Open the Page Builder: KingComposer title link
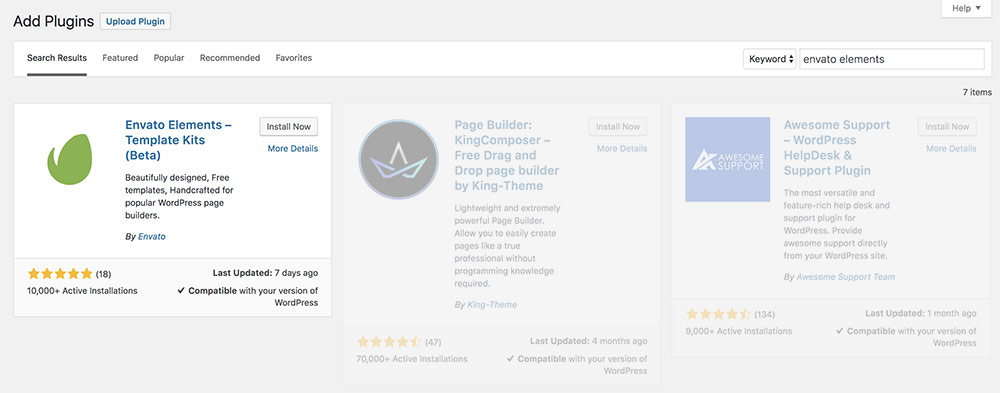Screen dimensions: 1000x393 click(507, 155)
